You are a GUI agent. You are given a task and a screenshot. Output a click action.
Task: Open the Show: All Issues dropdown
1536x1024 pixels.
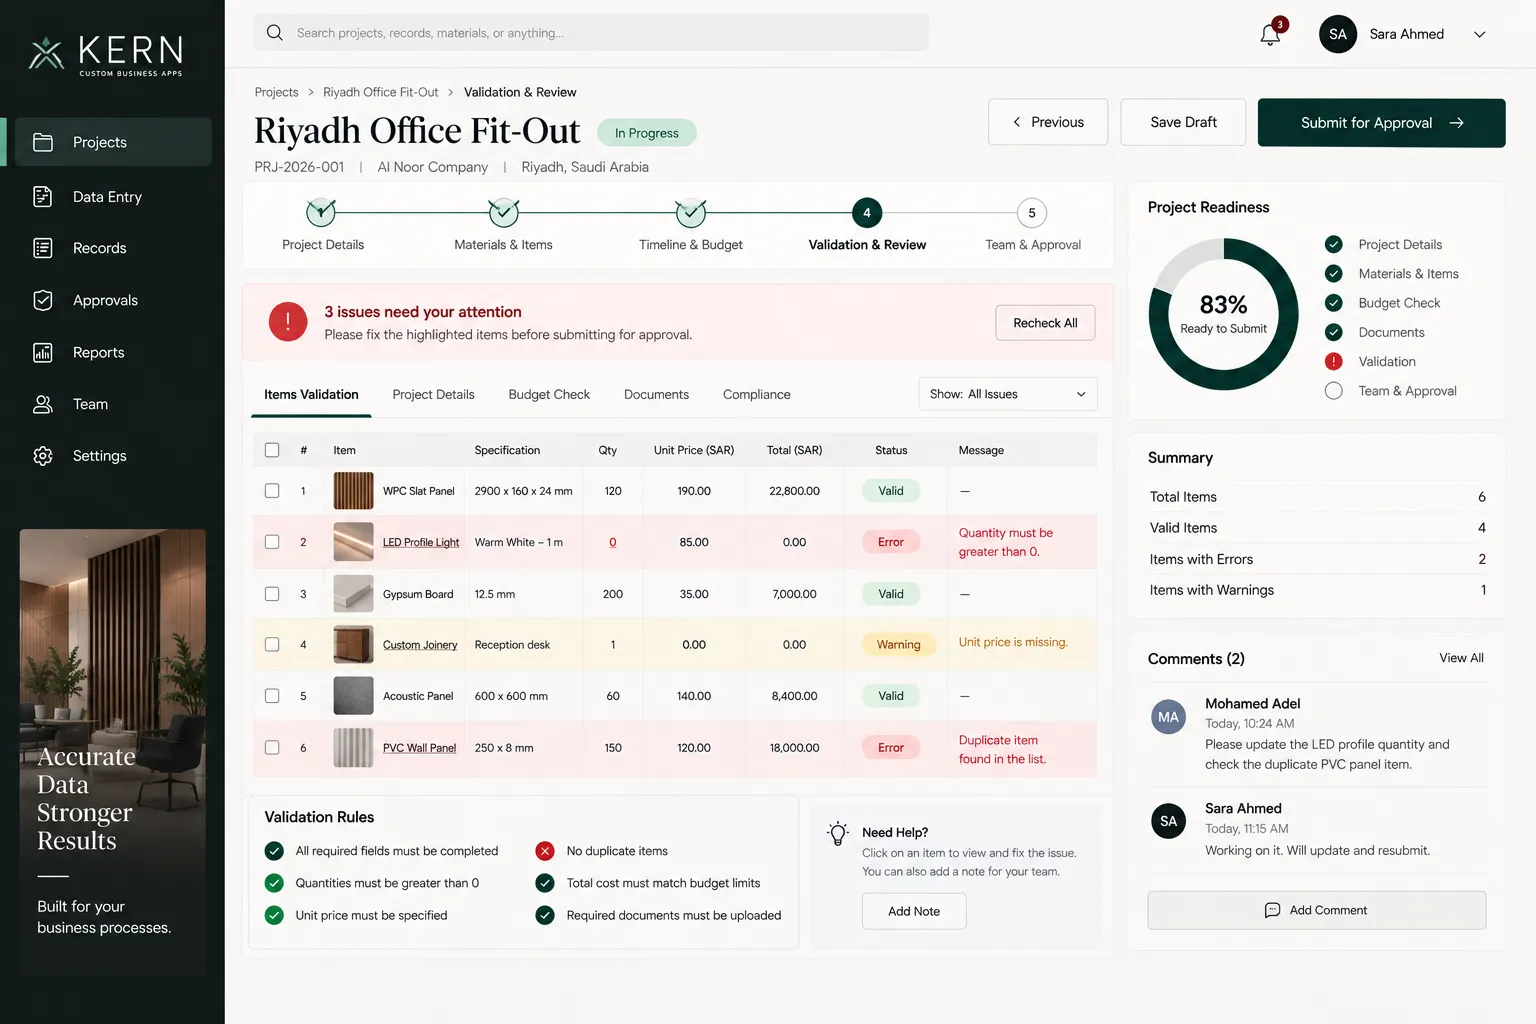click(x=1008, y=394)
